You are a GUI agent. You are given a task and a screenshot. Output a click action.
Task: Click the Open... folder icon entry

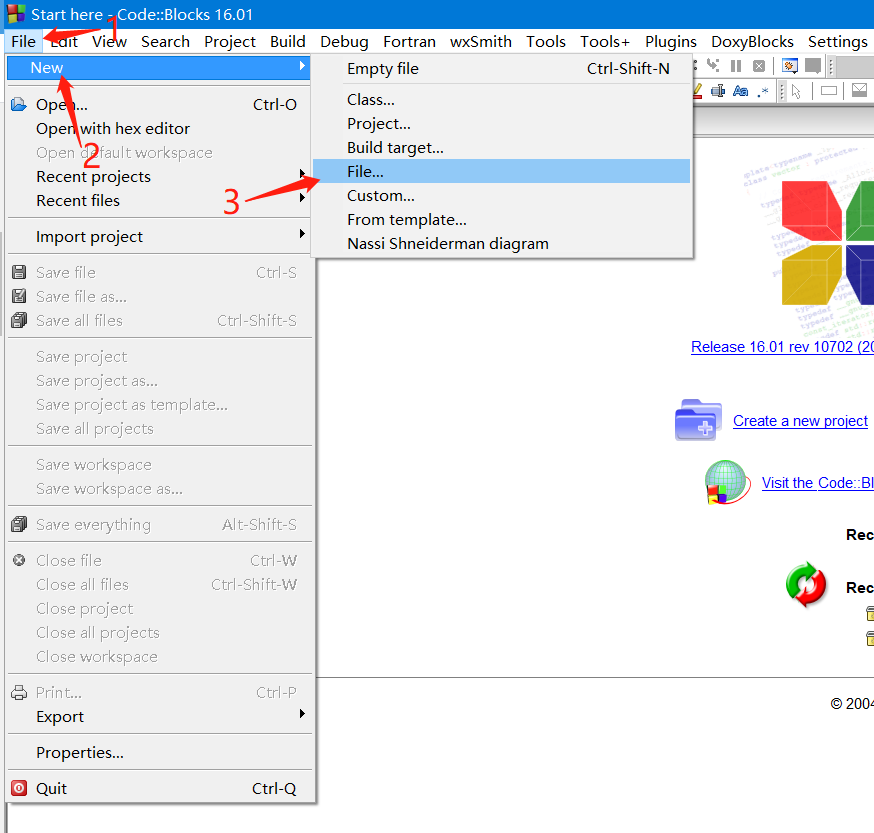(19, 104)
